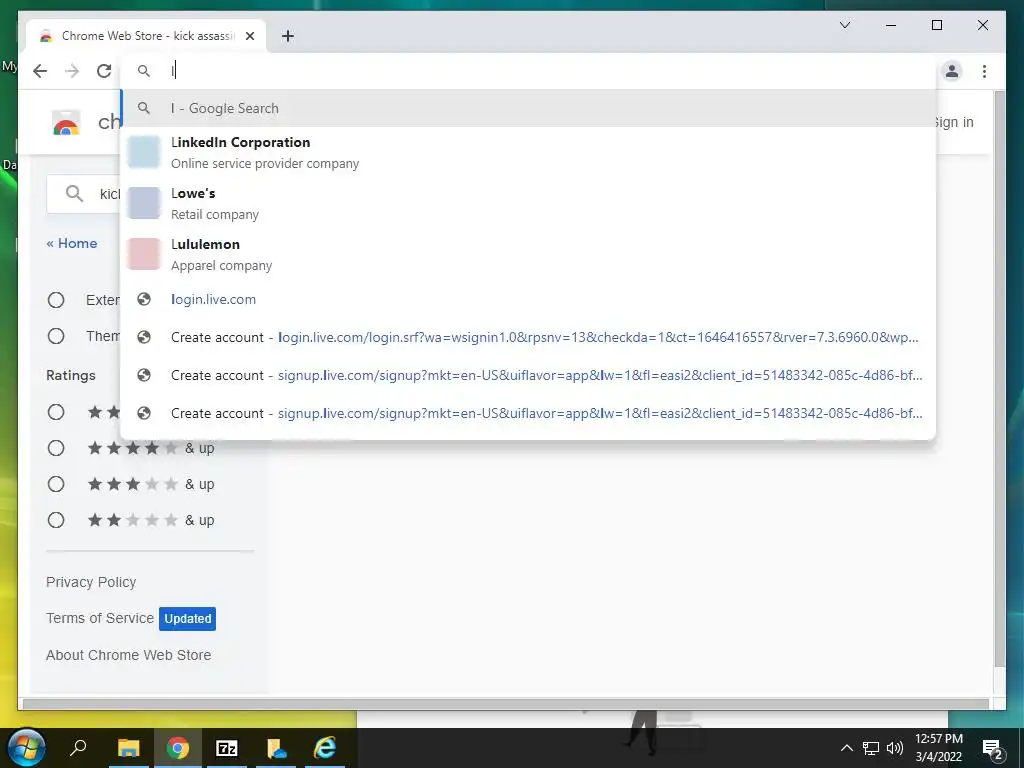Select the top star rating radio button

(56, 412)
